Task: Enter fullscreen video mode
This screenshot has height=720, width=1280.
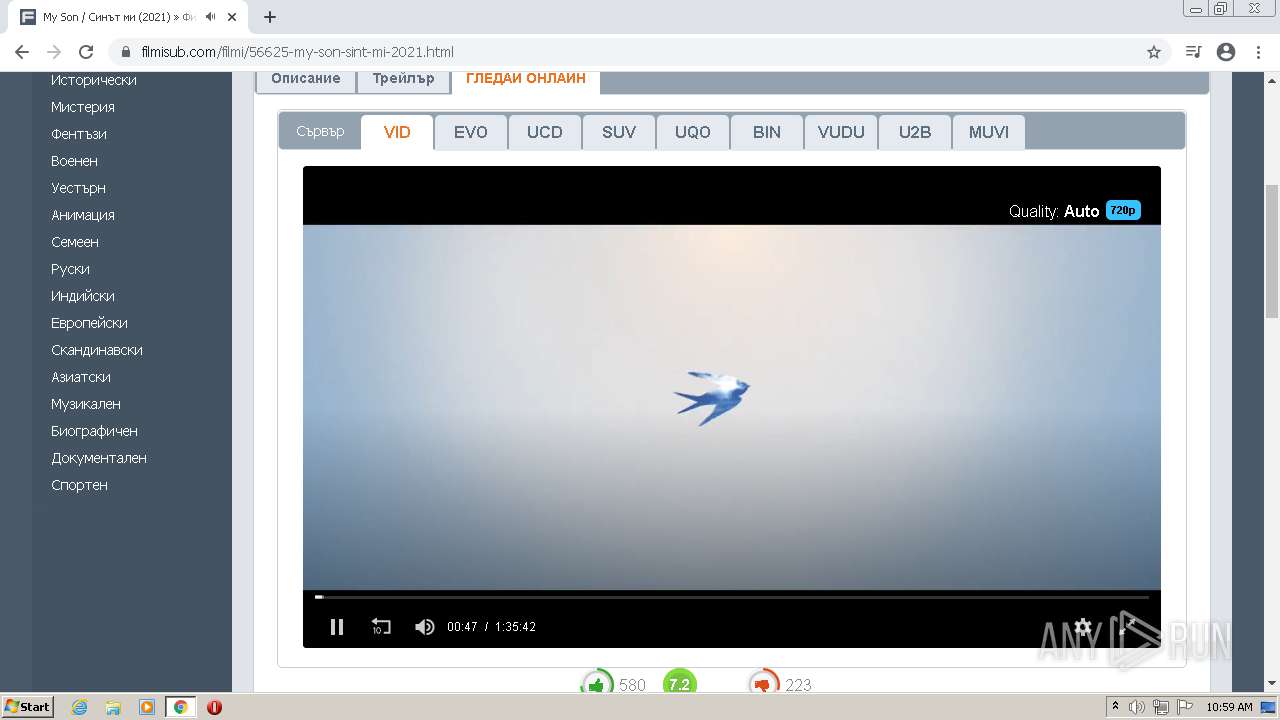Action: 1126,627
